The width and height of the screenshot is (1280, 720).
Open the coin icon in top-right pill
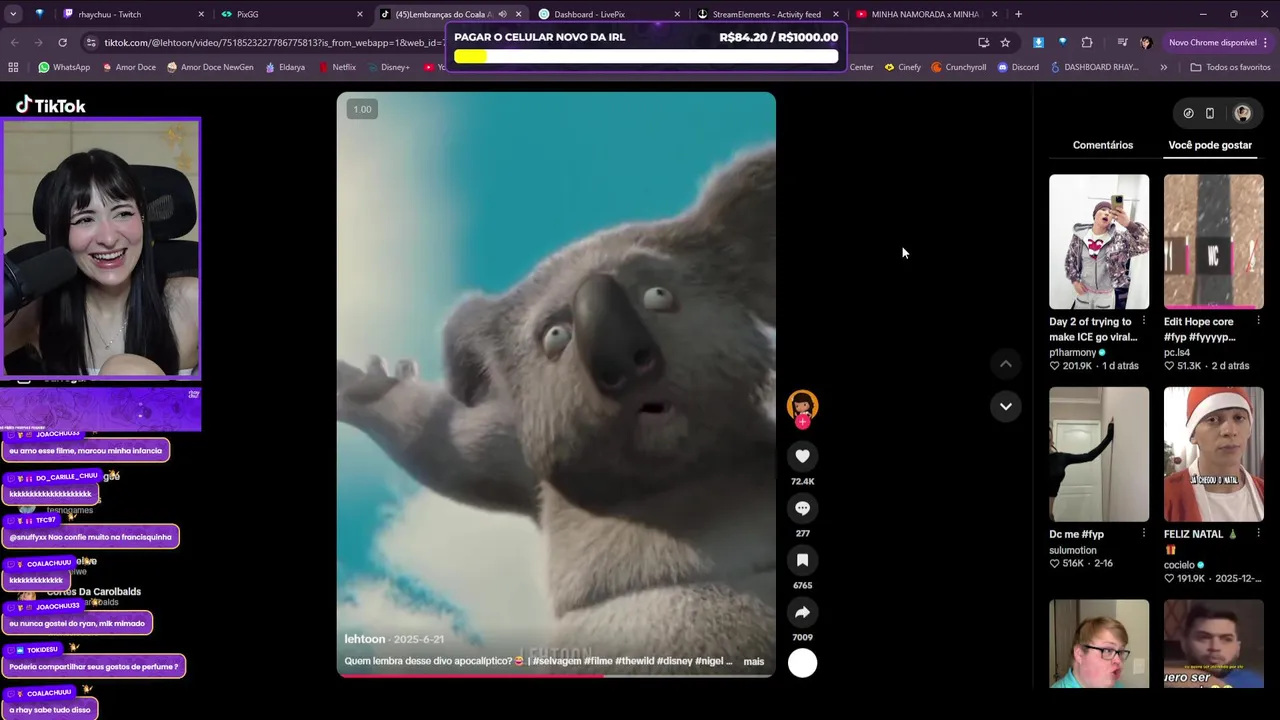pos(1188,113)
